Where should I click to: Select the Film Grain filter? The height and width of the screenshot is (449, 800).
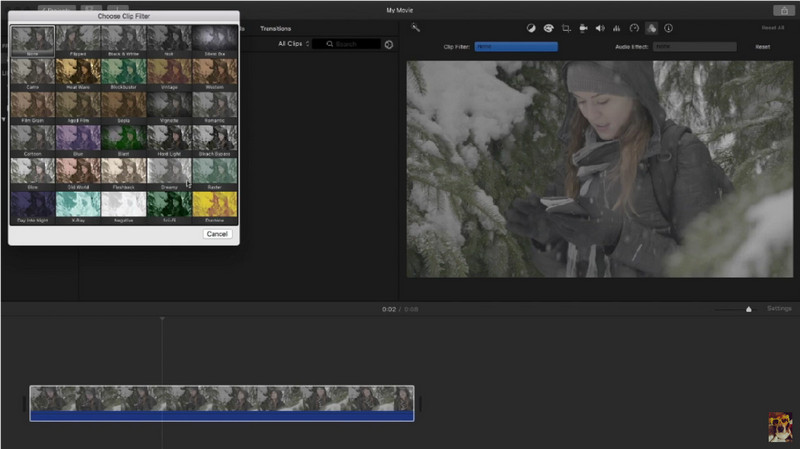pyautogui.click(x=33, y=107)
